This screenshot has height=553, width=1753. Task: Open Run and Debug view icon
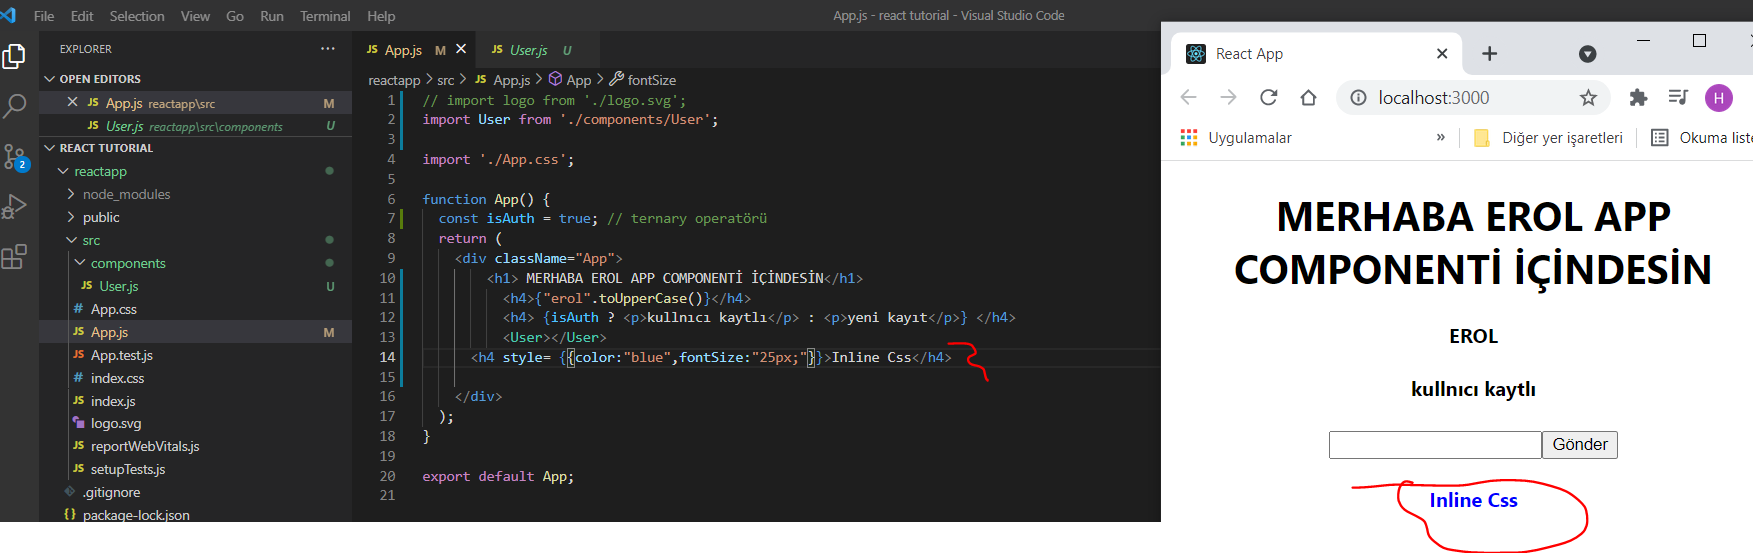coord(14,207)
